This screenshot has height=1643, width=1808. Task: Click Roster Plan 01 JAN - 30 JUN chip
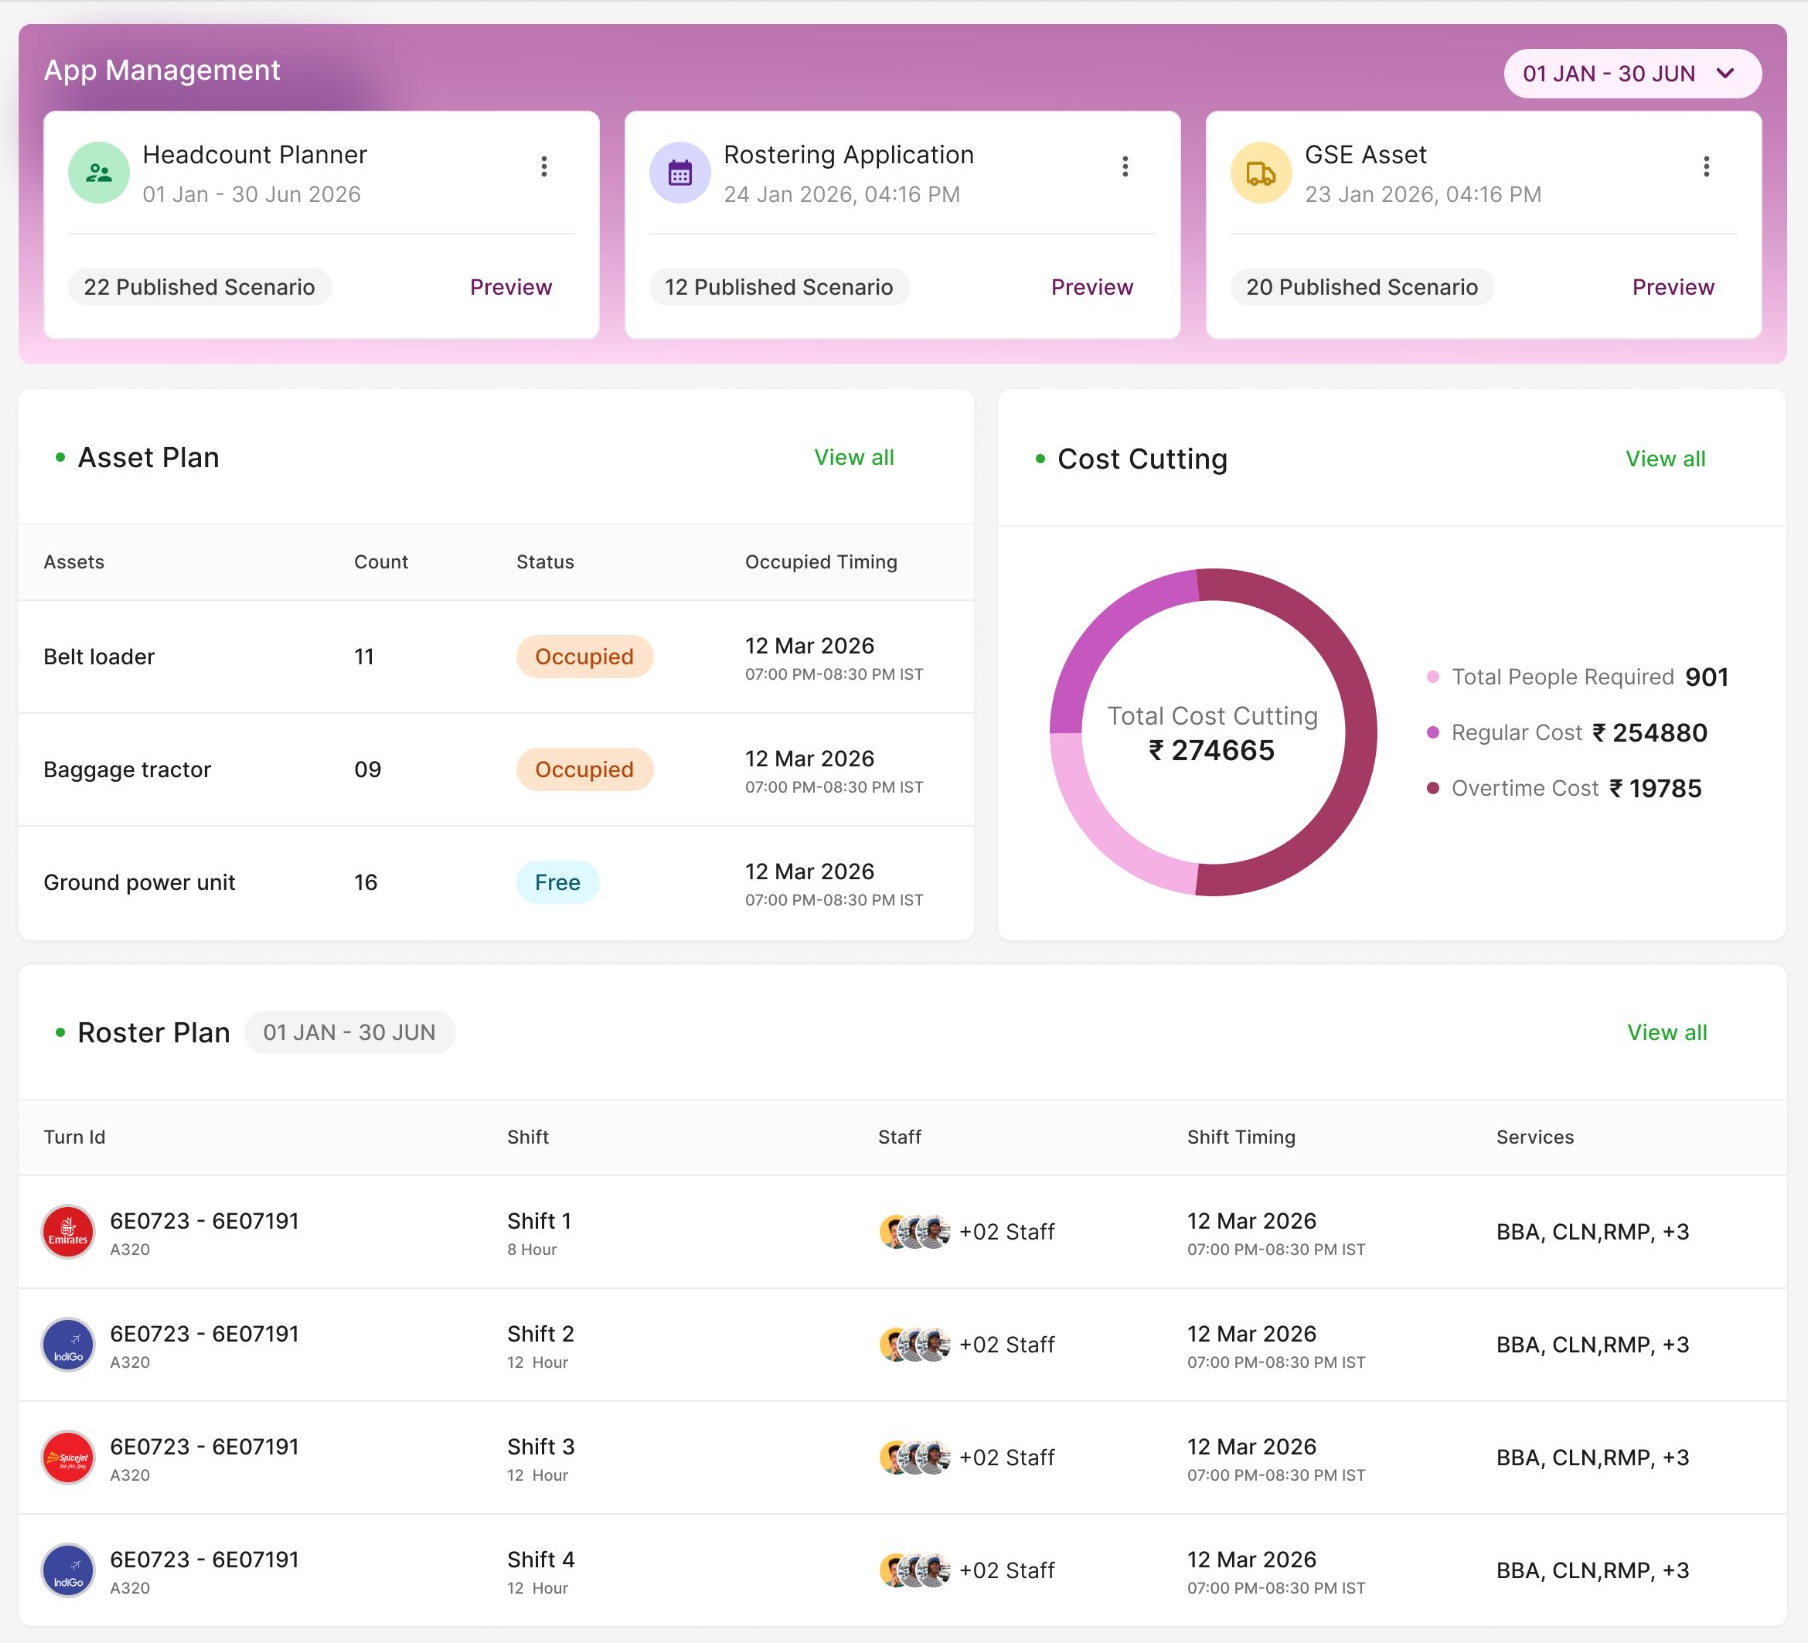pos(349,1032)
